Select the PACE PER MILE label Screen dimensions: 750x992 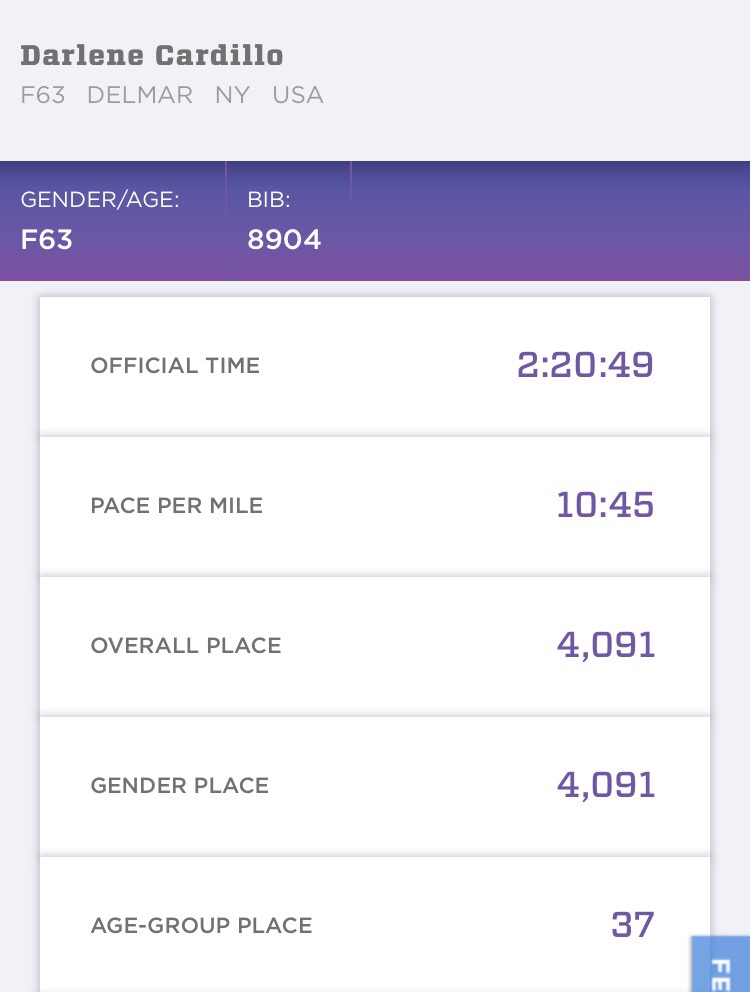(177, 506)
